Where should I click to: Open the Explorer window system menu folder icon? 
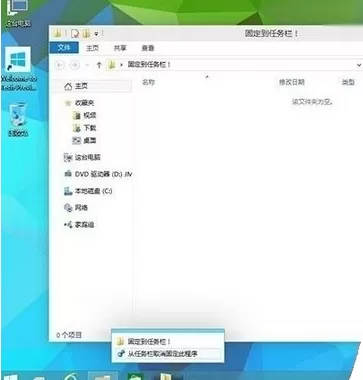[x=58, y=33]
